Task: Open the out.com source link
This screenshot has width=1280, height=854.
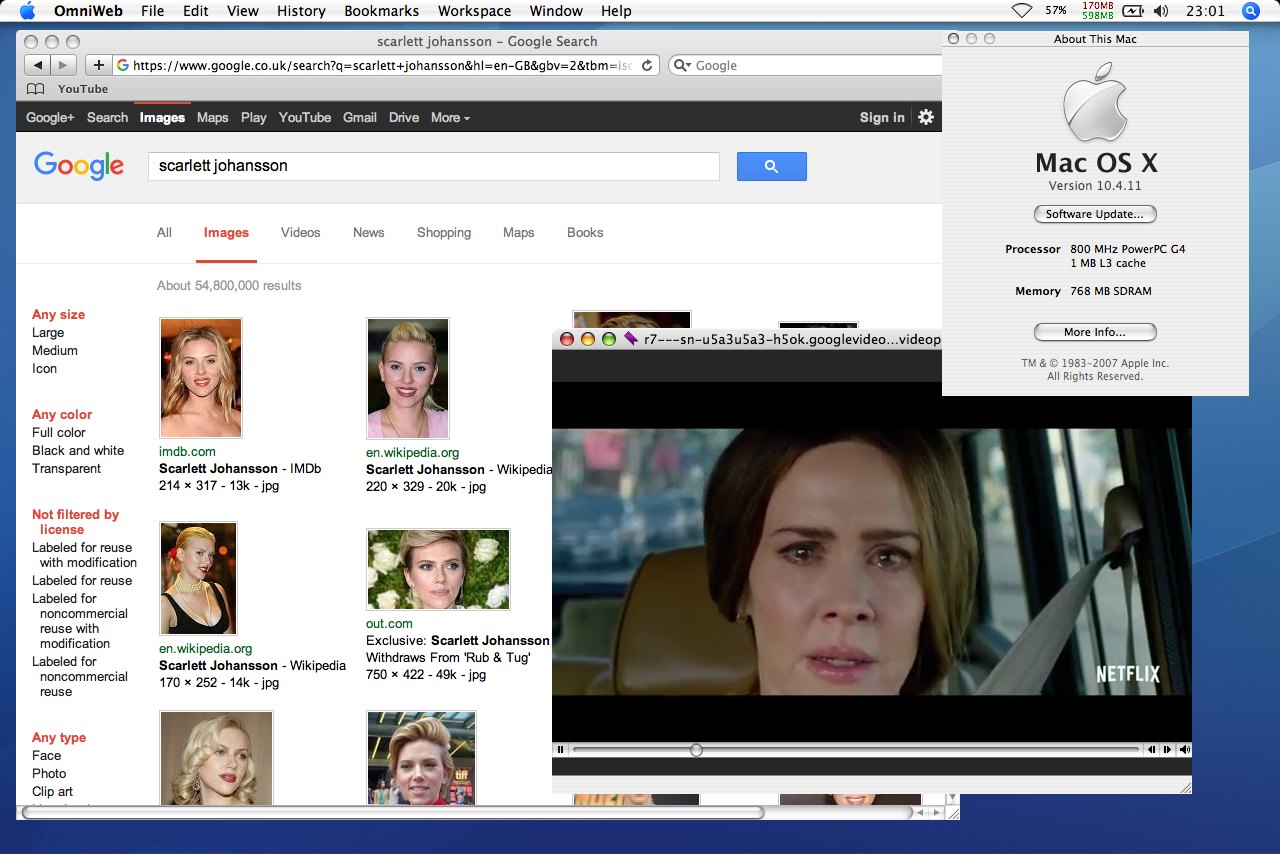Action: coord(389,623)
